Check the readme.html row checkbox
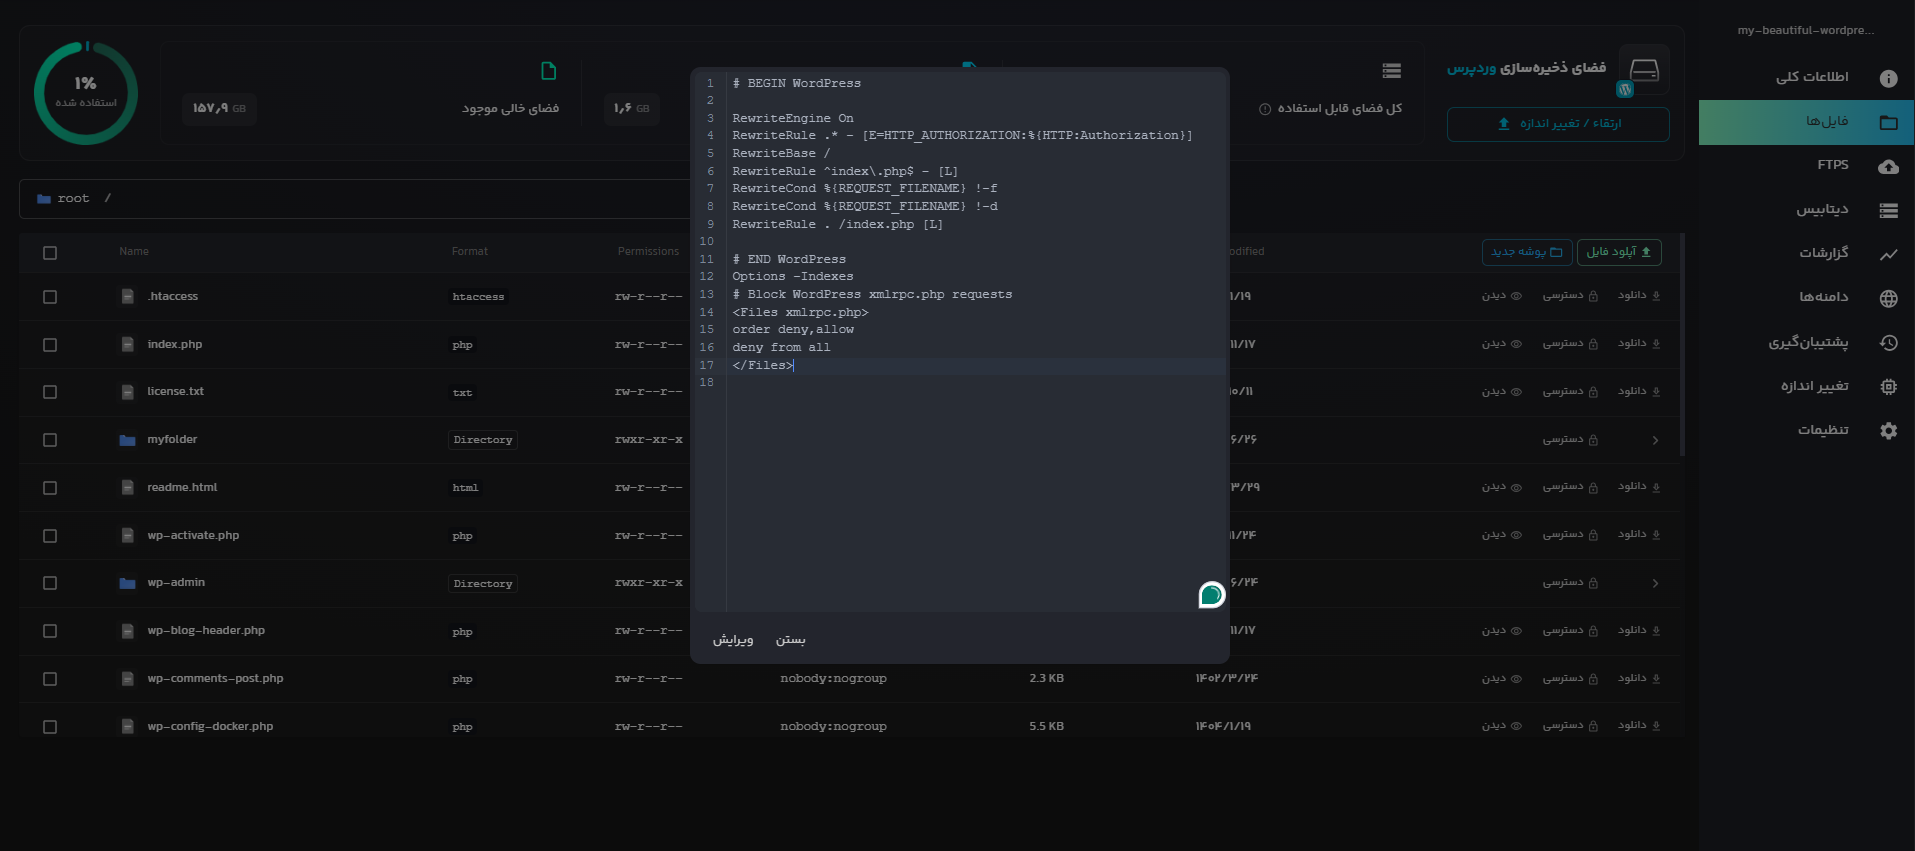1915x851 pixels. [50, 488]
